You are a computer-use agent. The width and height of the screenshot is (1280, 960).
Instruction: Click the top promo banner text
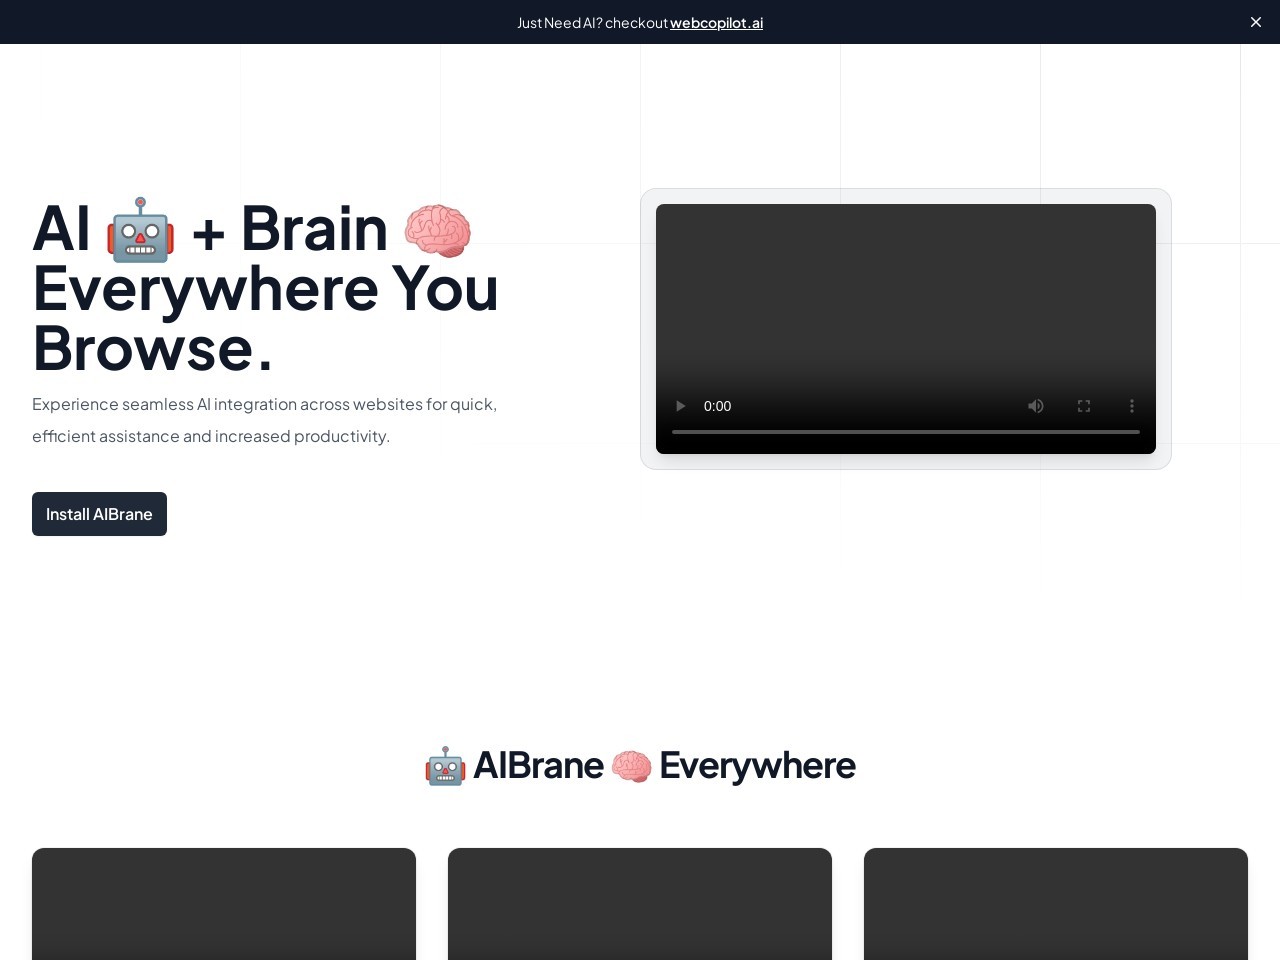(593, 22)
